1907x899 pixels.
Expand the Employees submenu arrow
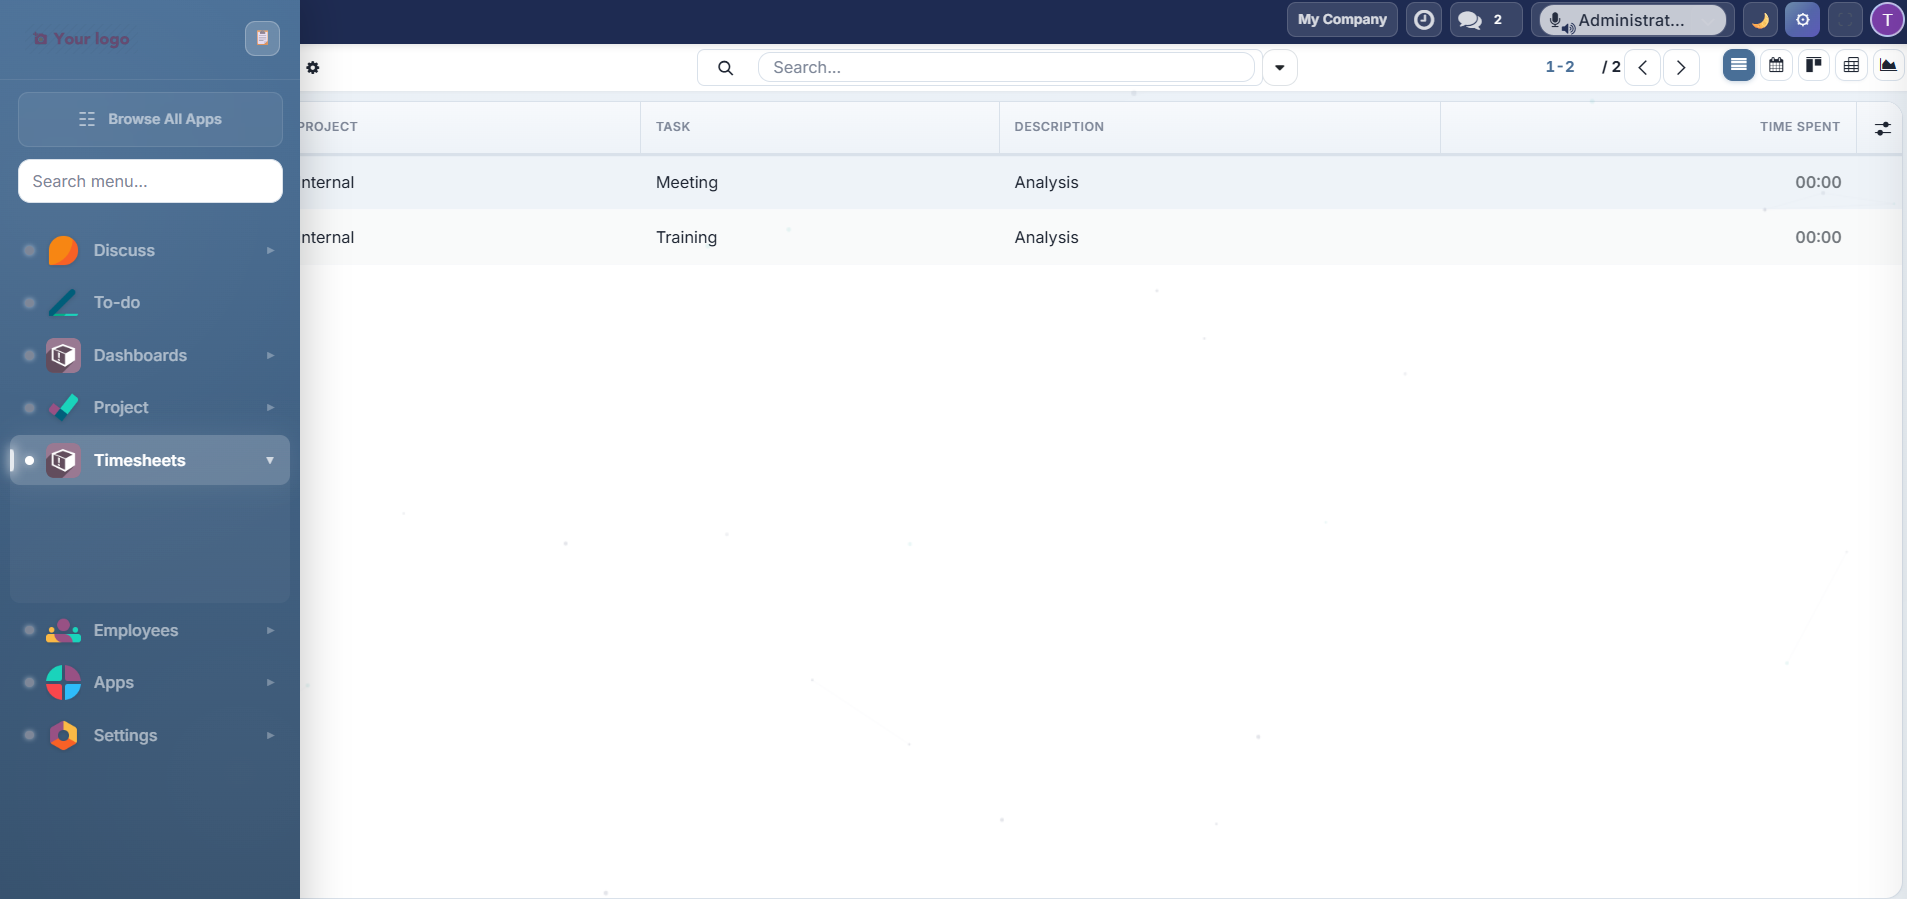click(x=270, y=630)
